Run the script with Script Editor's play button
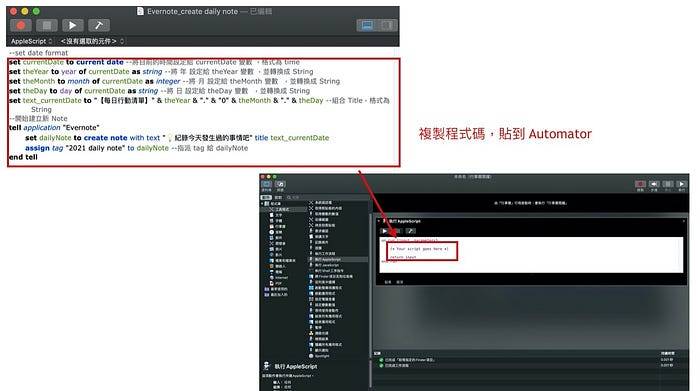 point(72,25)
